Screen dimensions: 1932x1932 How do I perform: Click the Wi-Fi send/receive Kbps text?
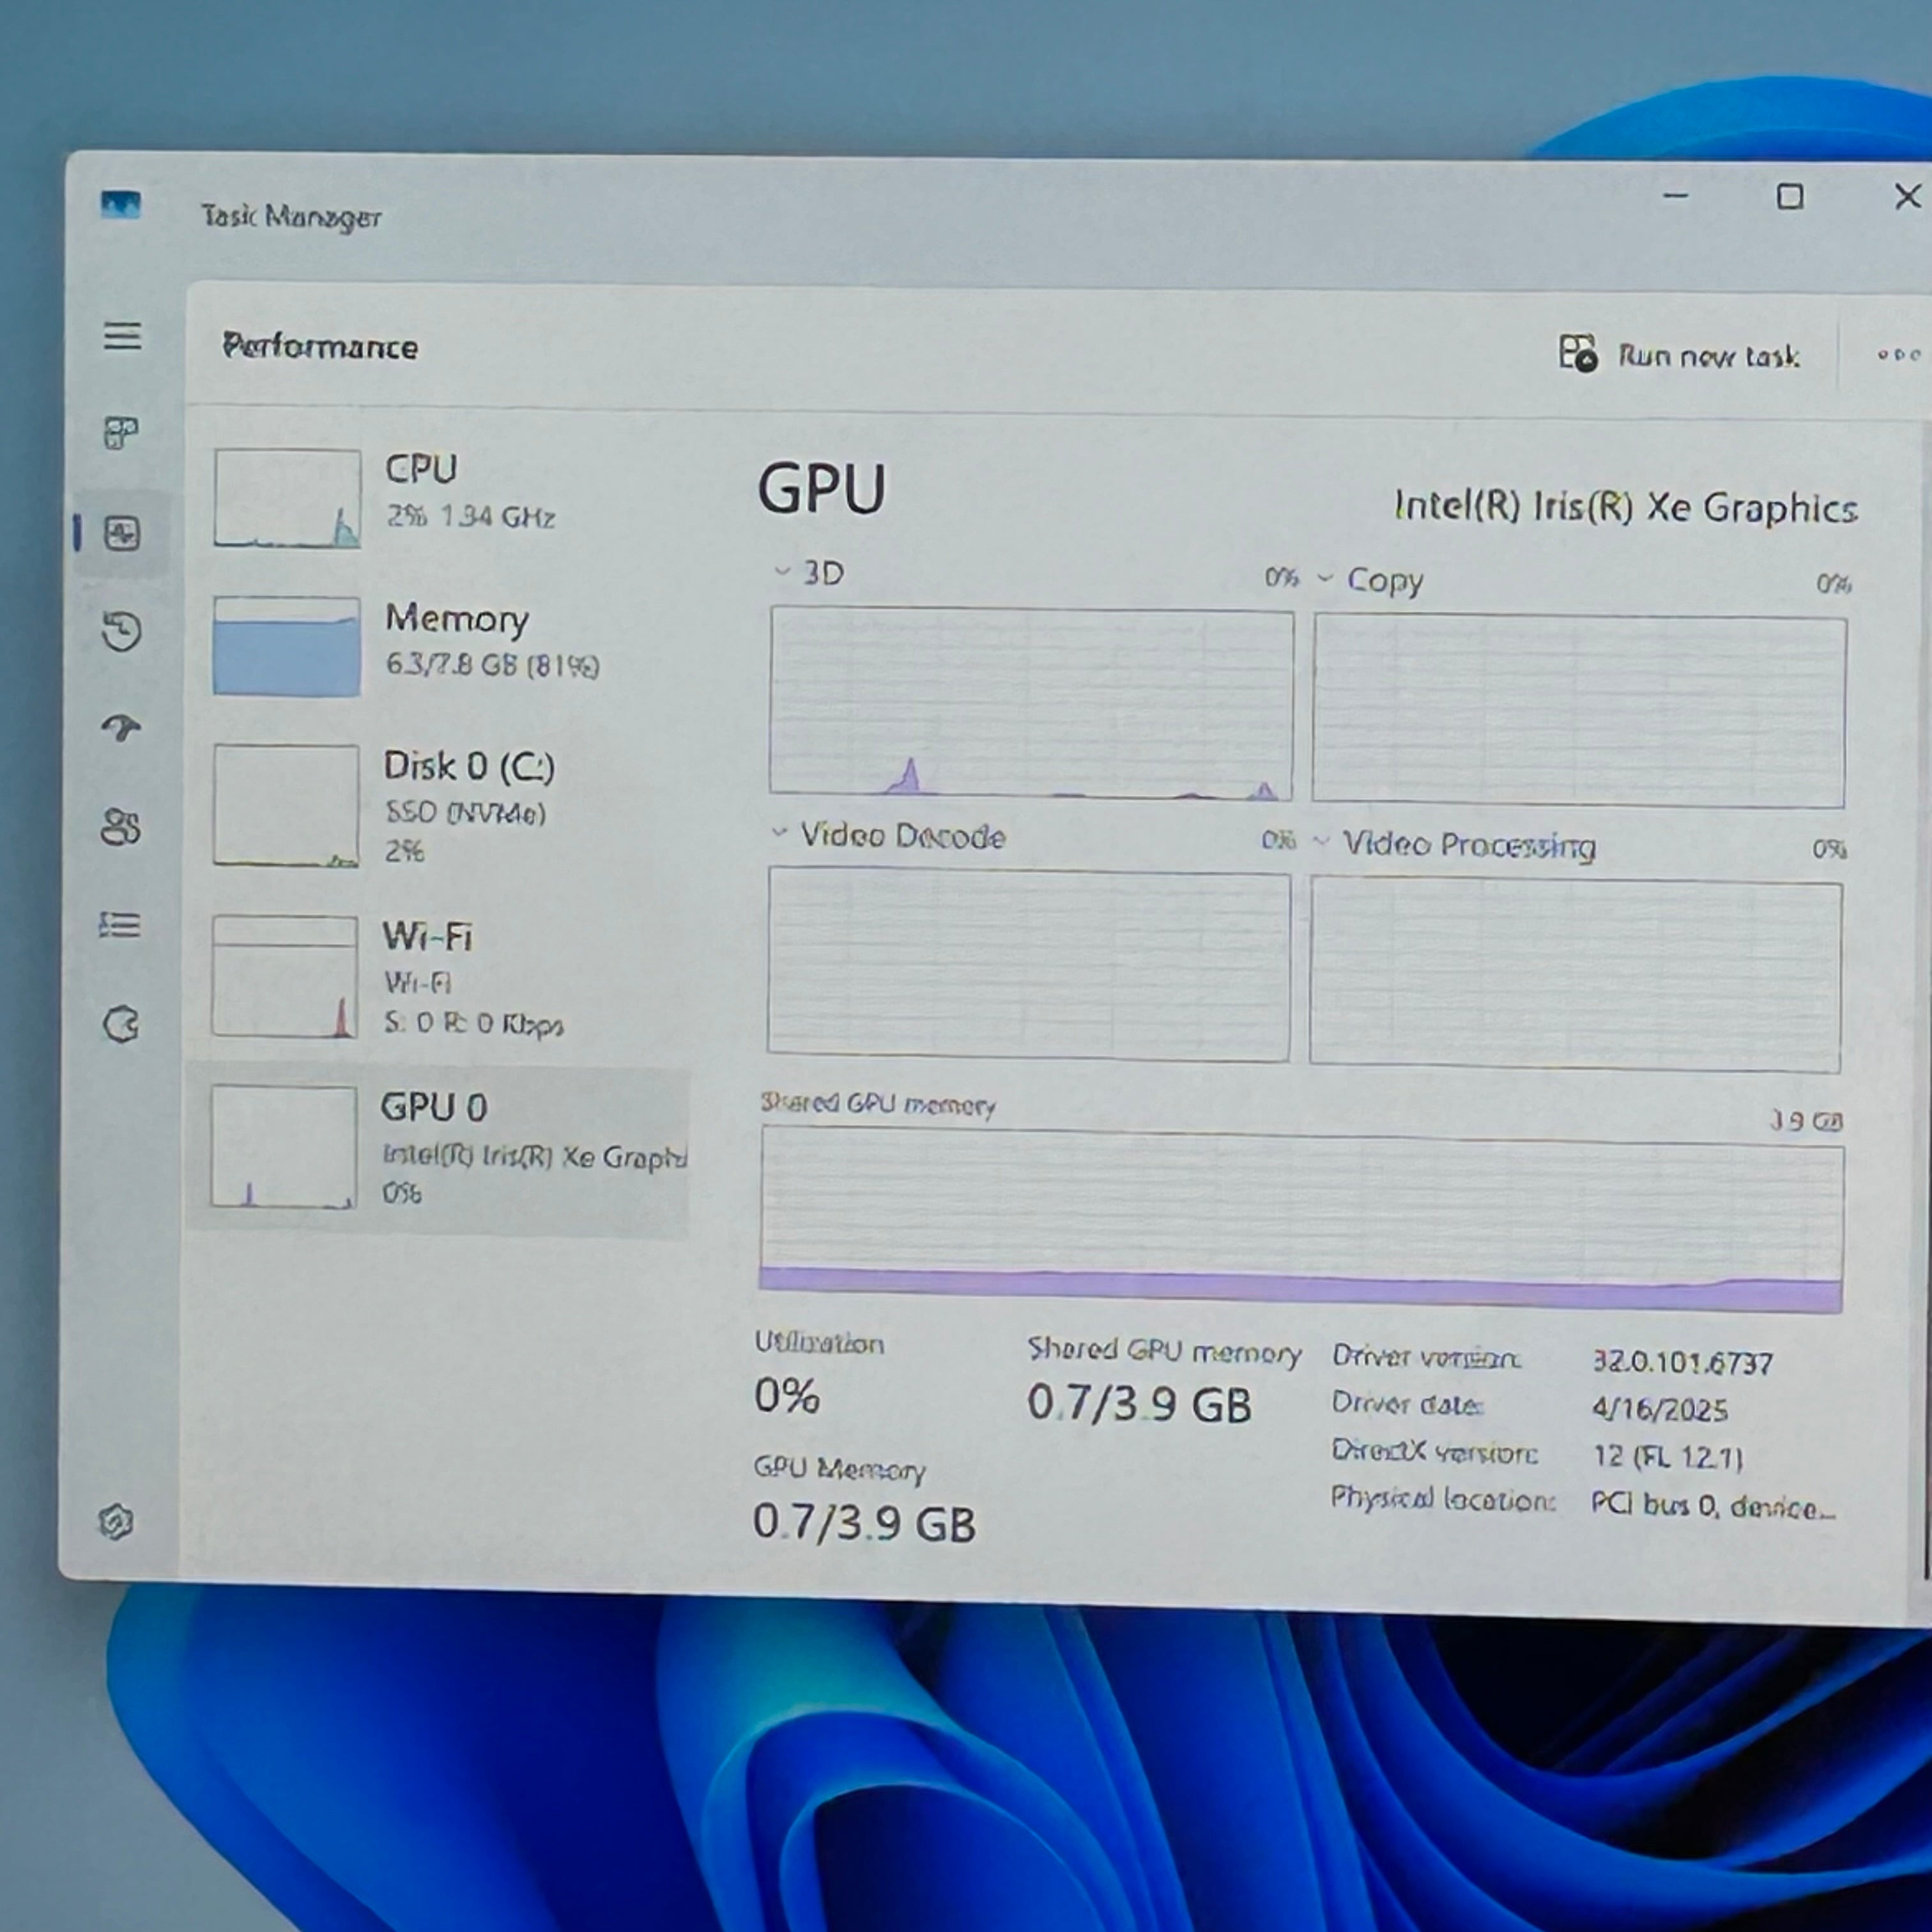coord(474,1024)
